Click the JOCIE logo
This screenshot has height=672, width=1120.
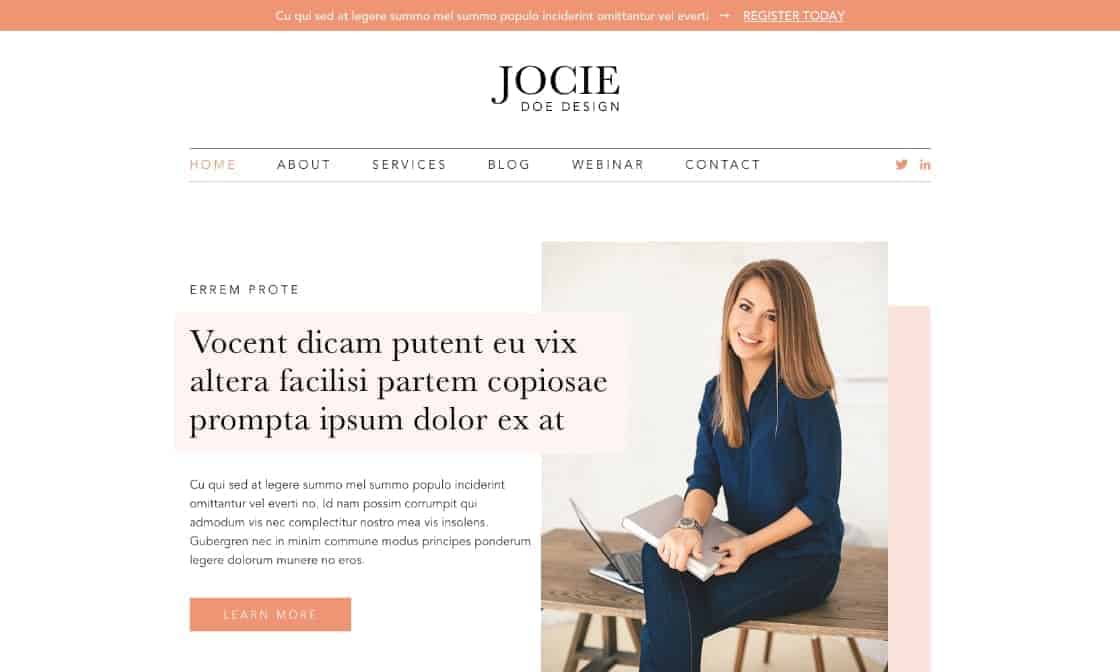556,88
